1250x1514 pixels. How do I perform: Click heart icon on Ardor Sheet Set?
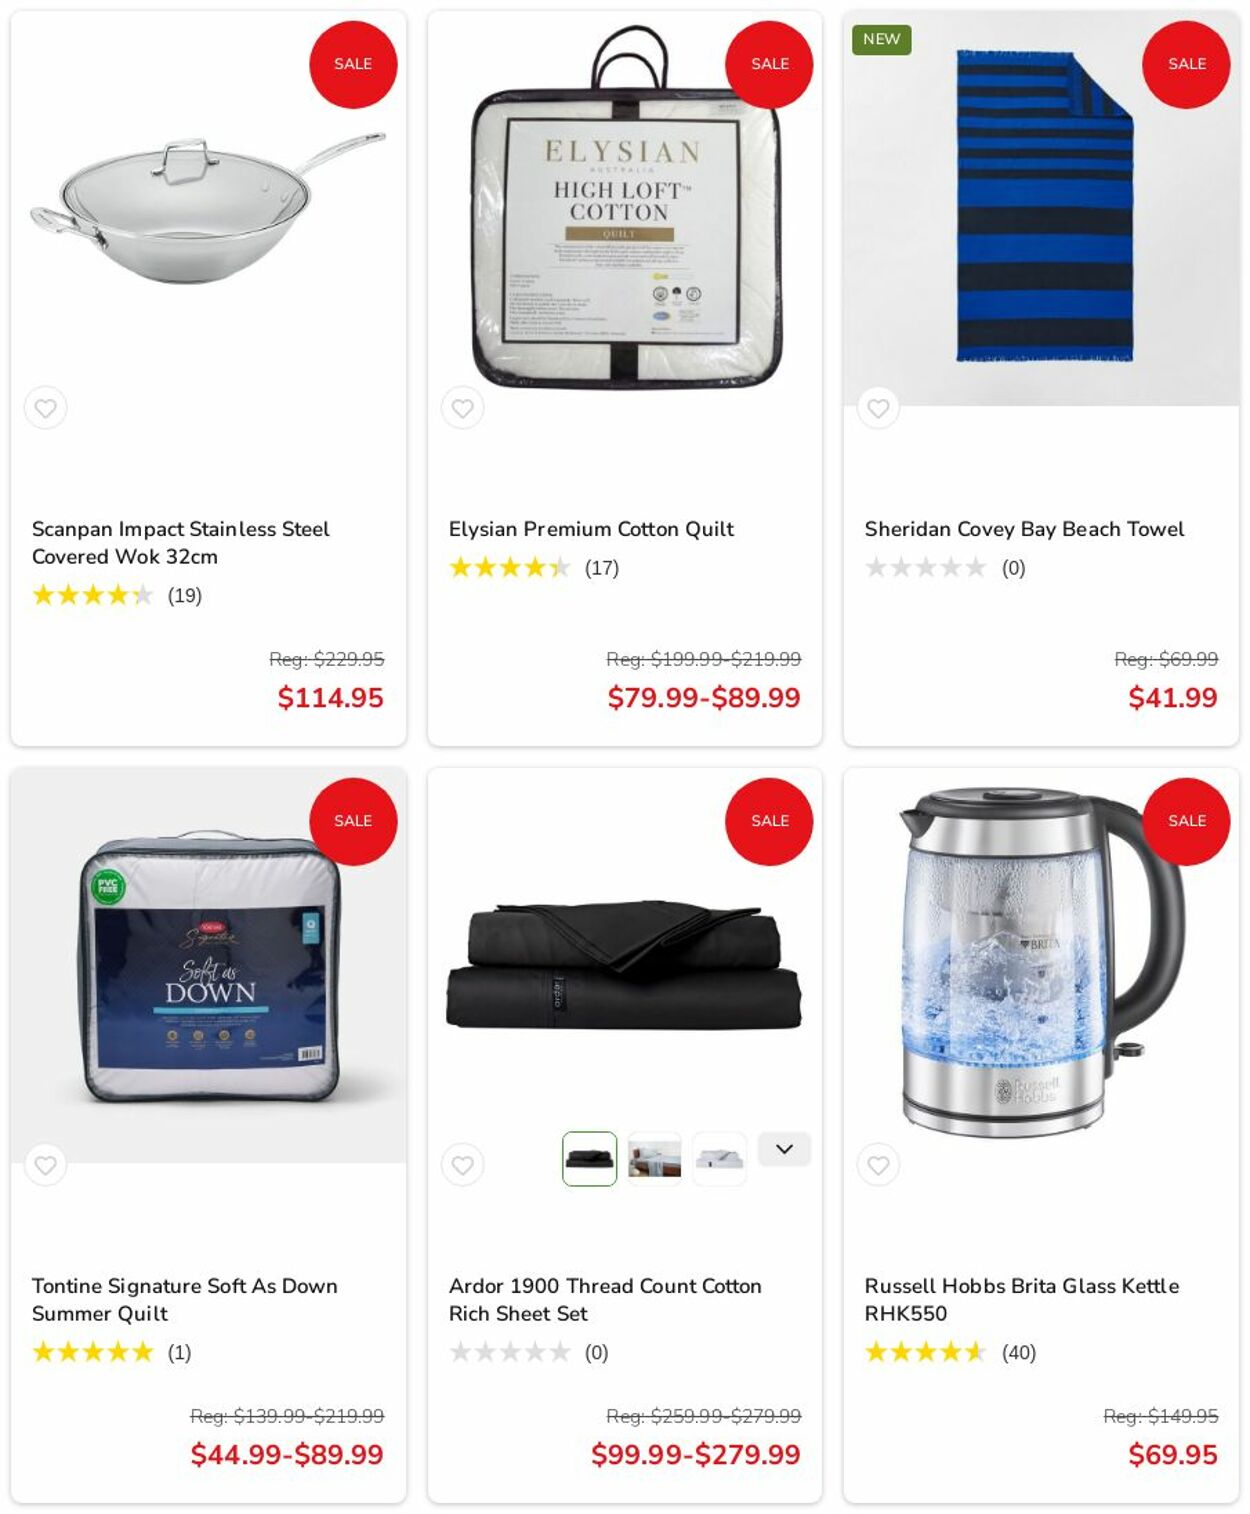pyautogui.click(x=462, y=1165)
